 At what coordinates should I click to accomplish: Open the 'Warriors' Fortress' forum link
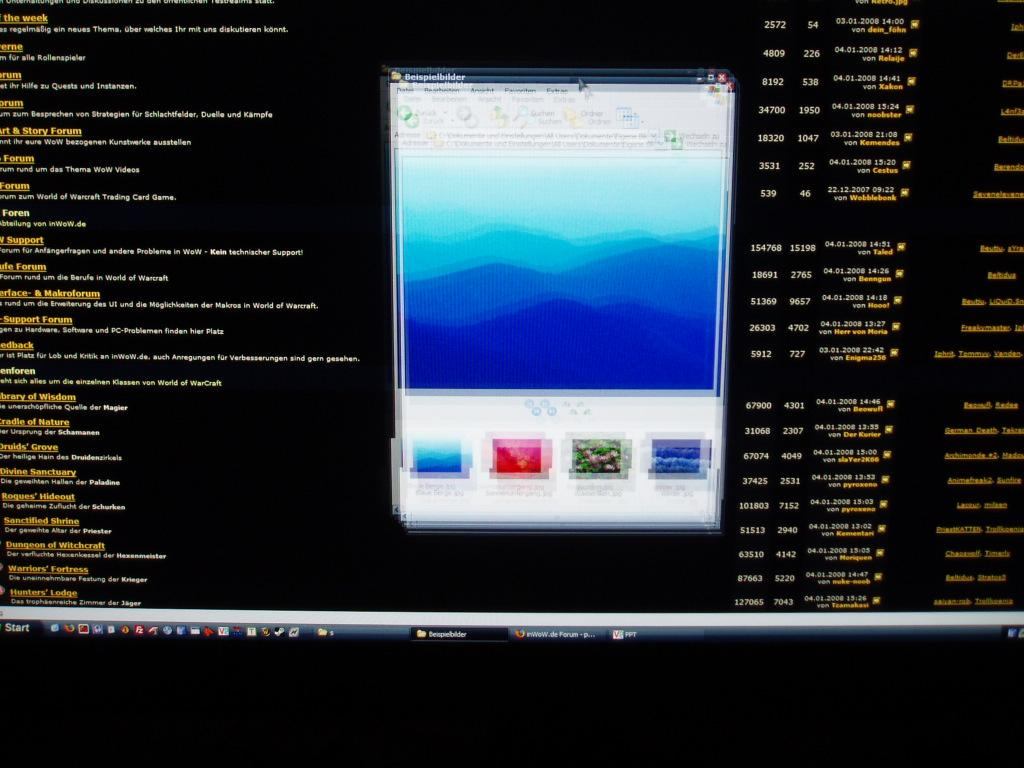tap(48, 569)
